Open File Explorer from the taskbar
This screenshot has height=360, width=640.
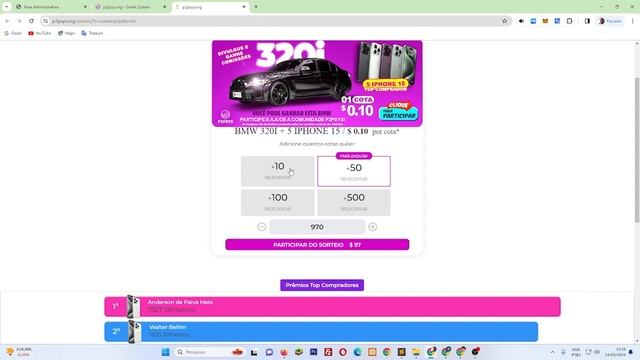pos(416,352)
